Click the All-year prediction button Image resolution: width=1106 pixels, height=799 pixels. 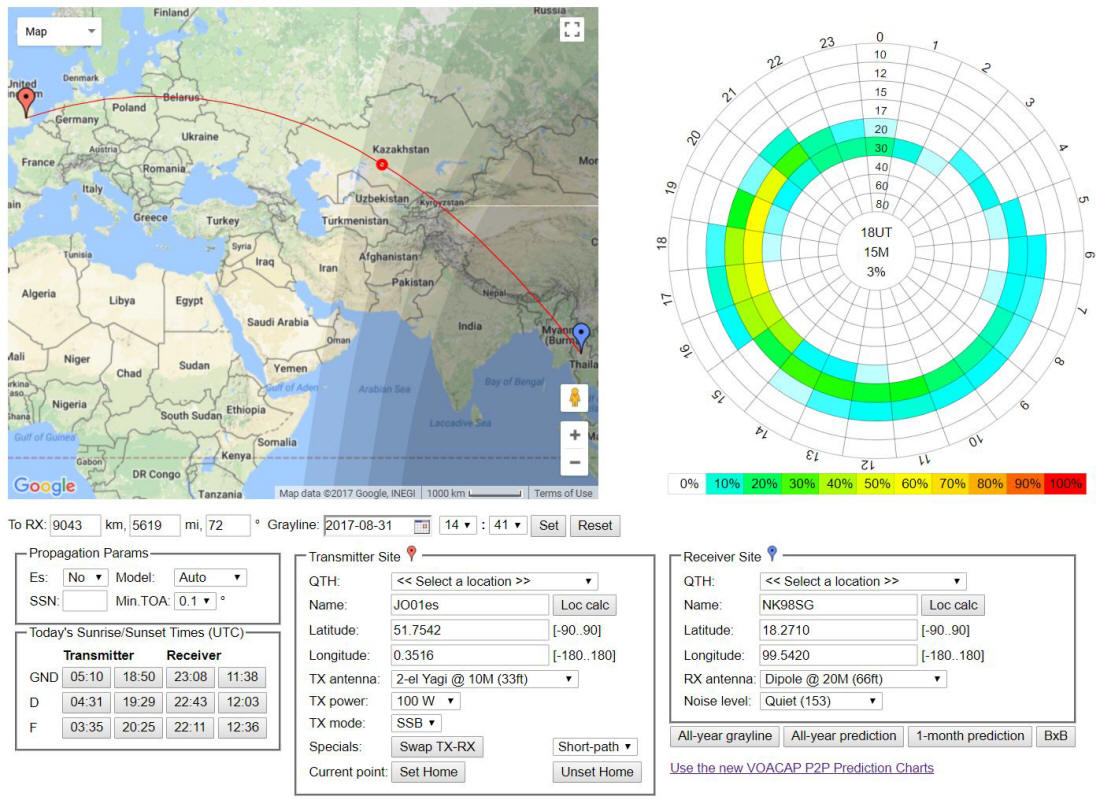842,736
